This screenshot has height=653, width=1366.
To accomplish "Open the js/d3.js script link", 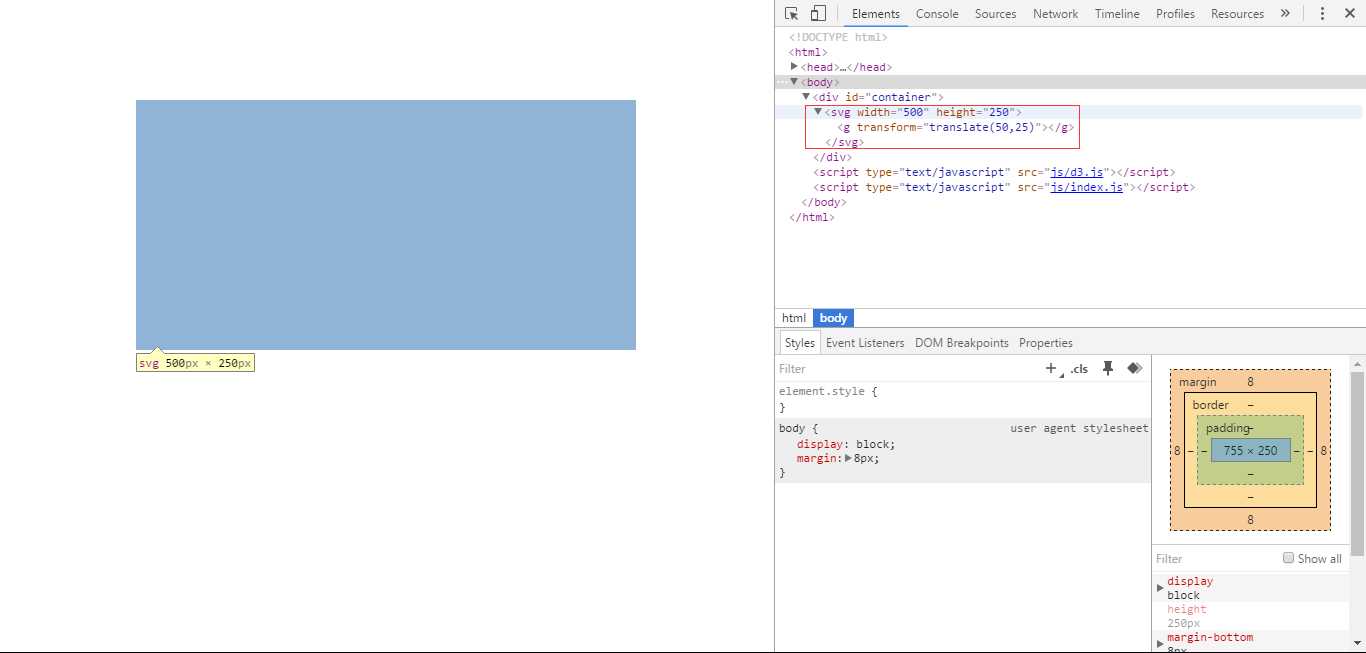I will click(x=1077, y=172).
